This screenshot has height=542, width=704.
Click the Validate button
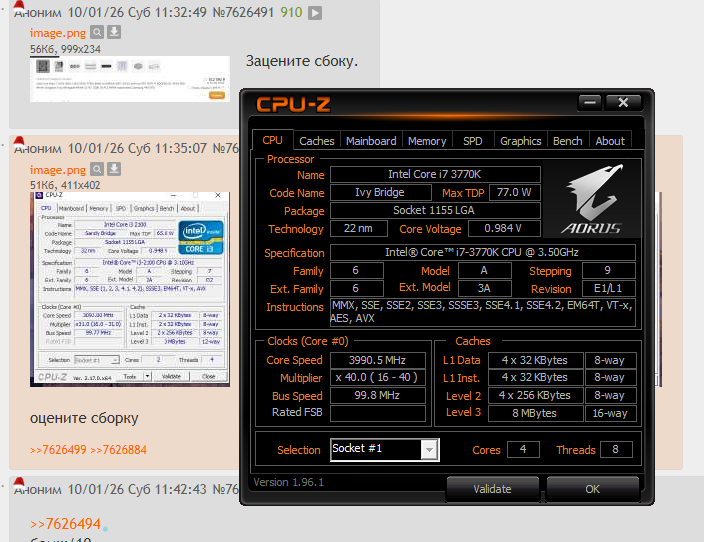tap(493, 489)
